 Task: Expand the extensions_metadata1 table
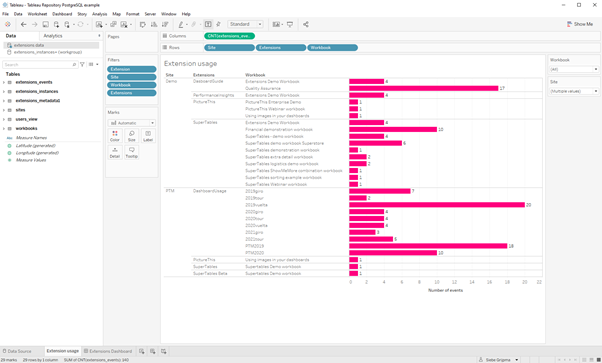click(x=4, y=101)
